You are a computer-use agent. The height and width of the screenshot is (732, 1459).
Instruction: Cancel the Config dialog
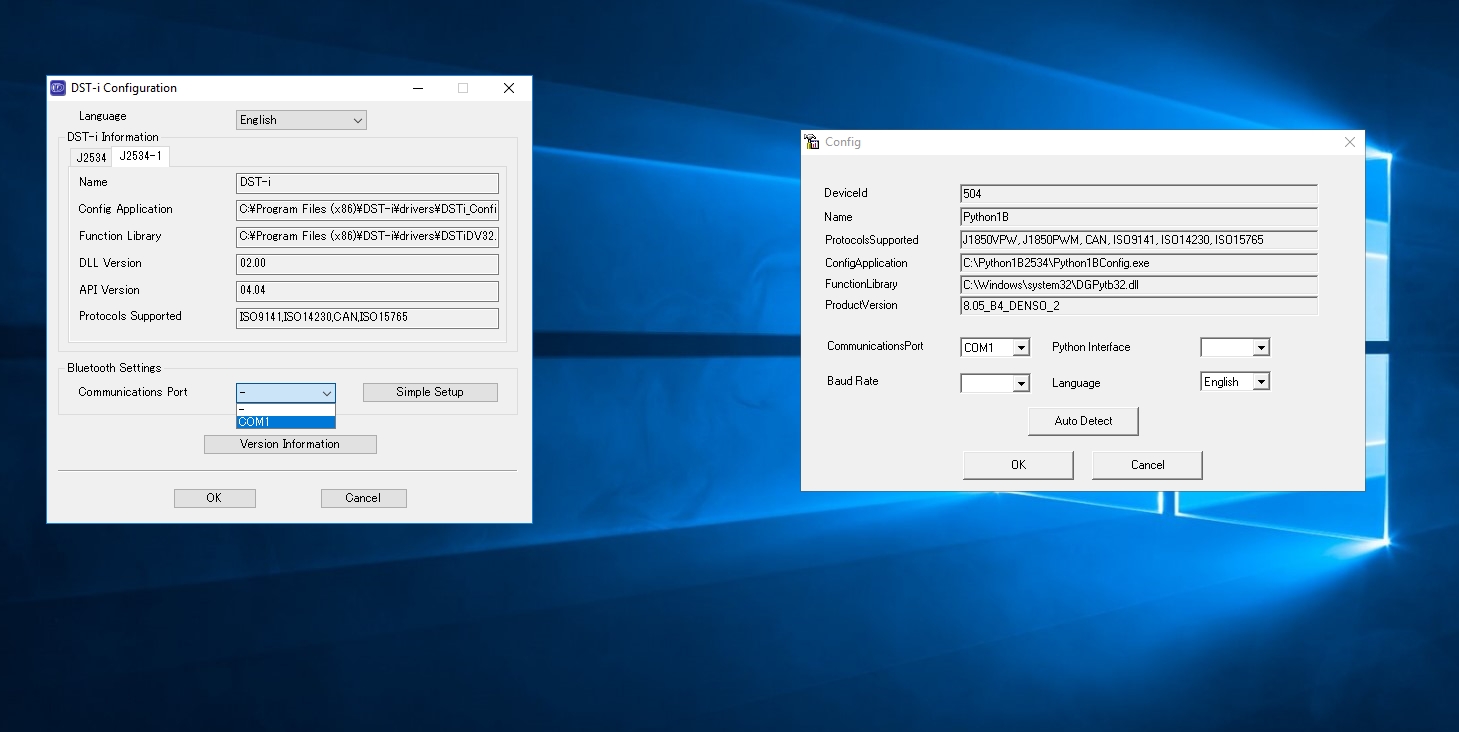coord(1147,465)
